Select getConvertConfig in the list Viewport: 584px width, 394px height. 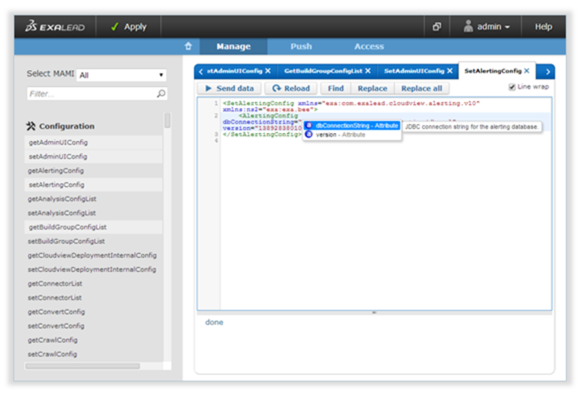93,312
